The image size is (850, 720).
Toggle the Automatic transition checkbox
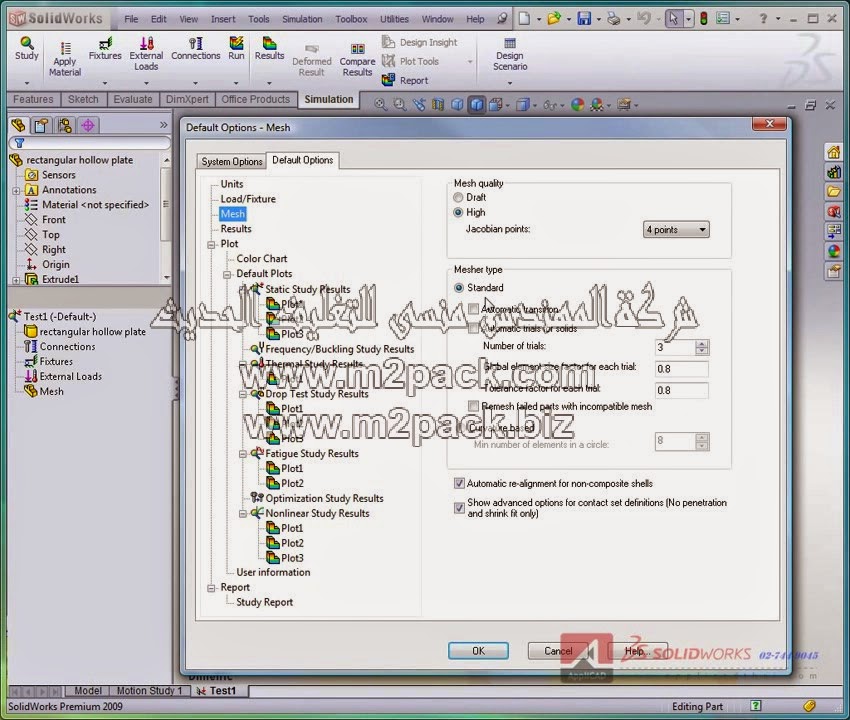[474, 308]
